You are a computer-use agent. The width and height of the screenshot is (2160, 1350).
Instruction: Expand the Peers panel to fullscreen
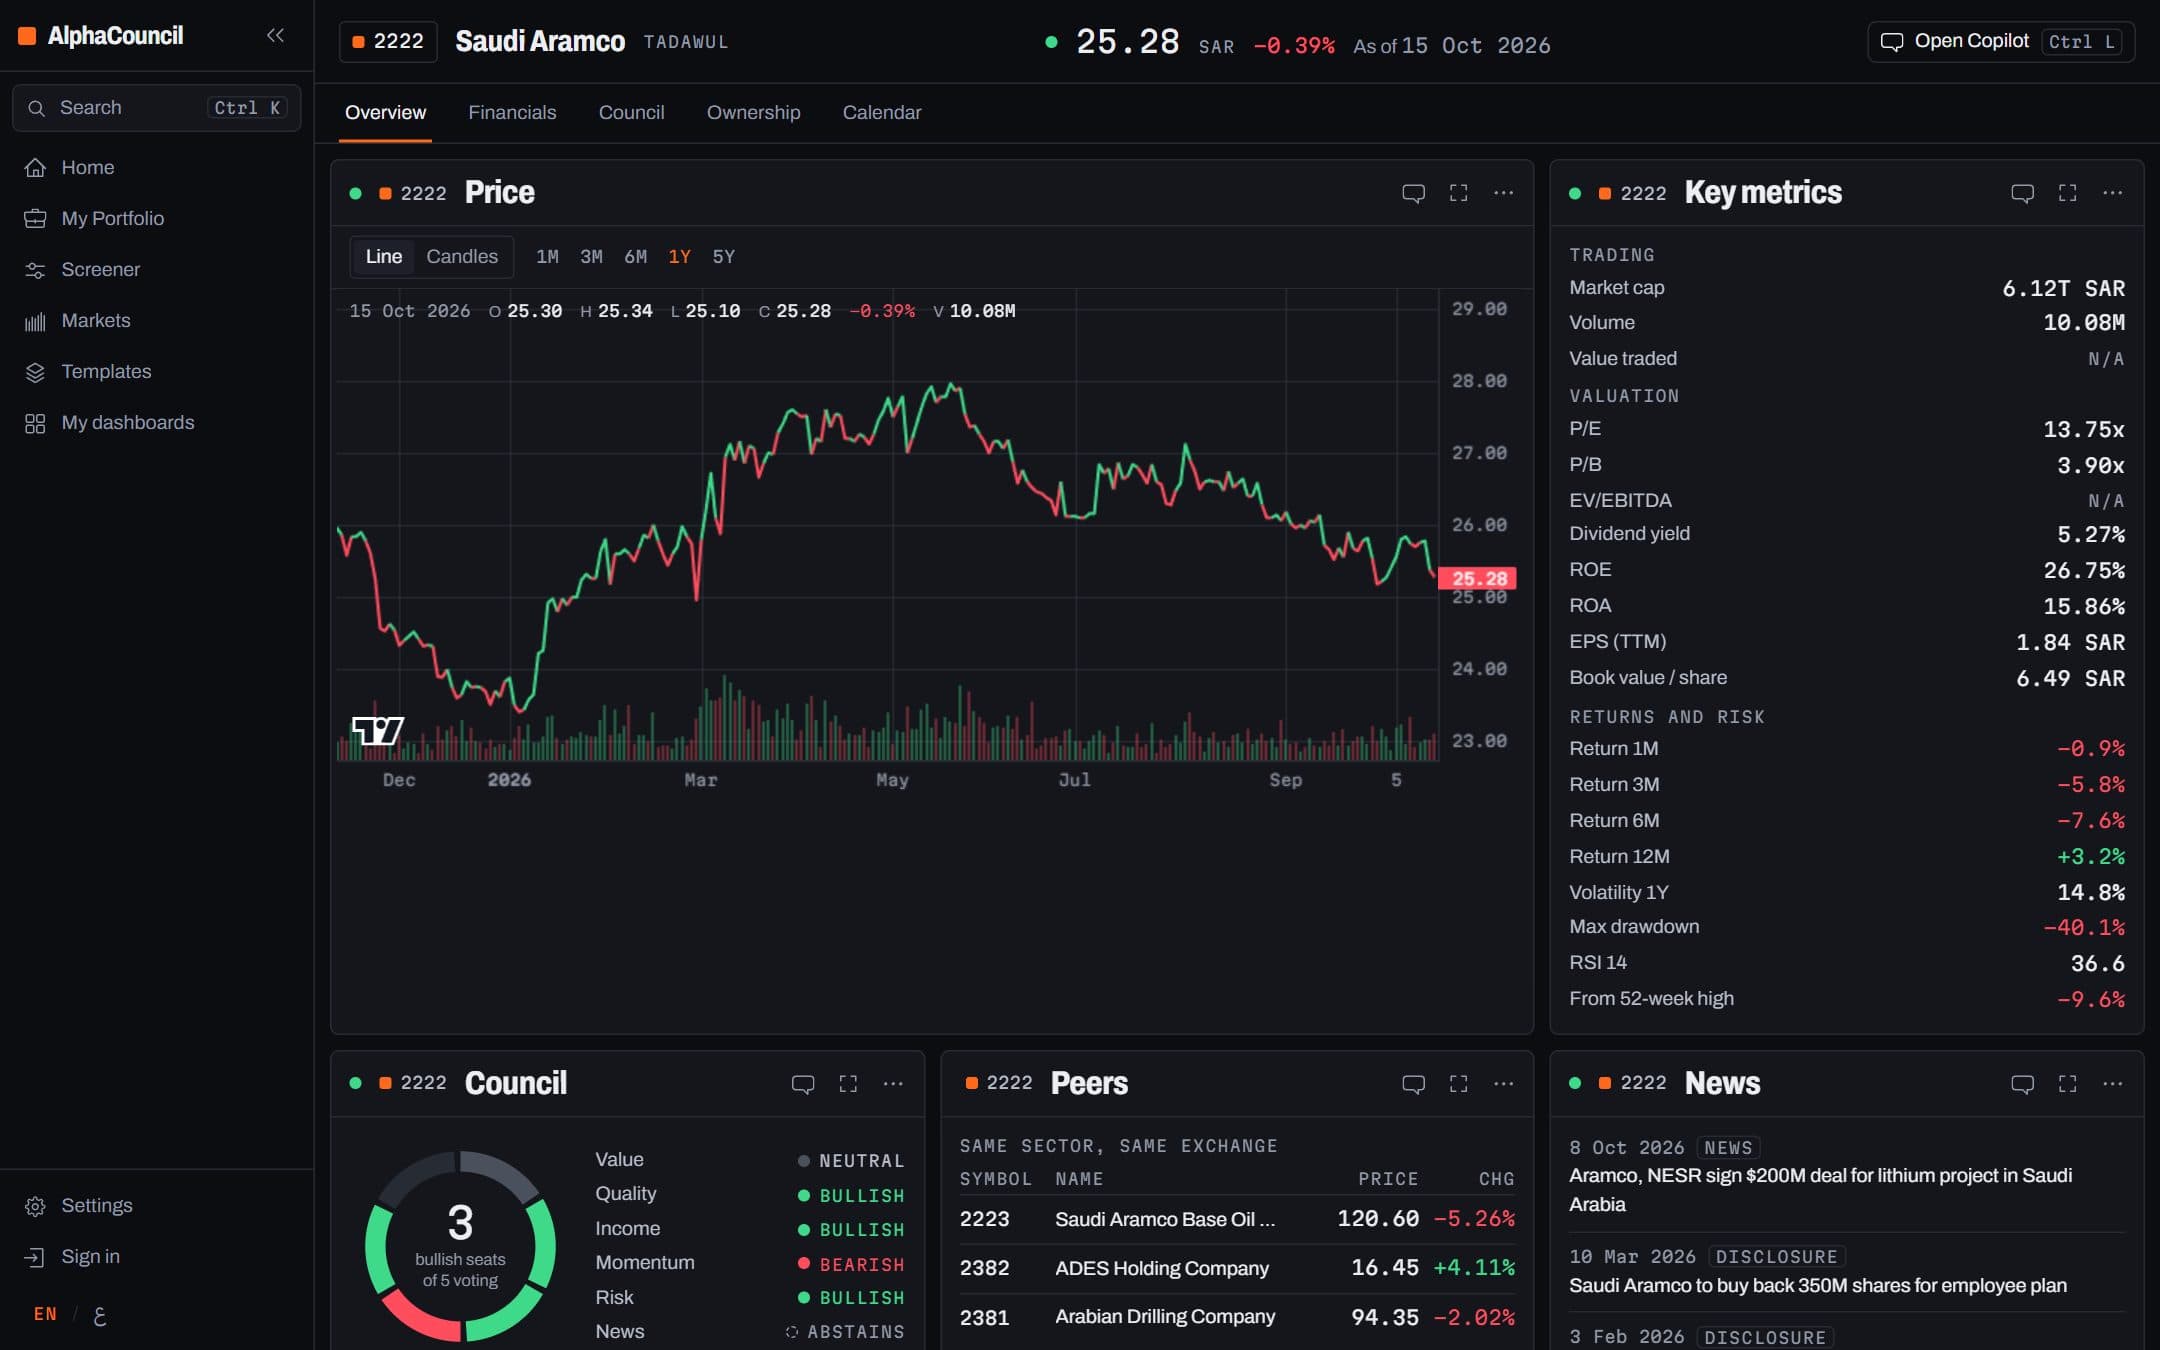click(x=1458, y=1084)
